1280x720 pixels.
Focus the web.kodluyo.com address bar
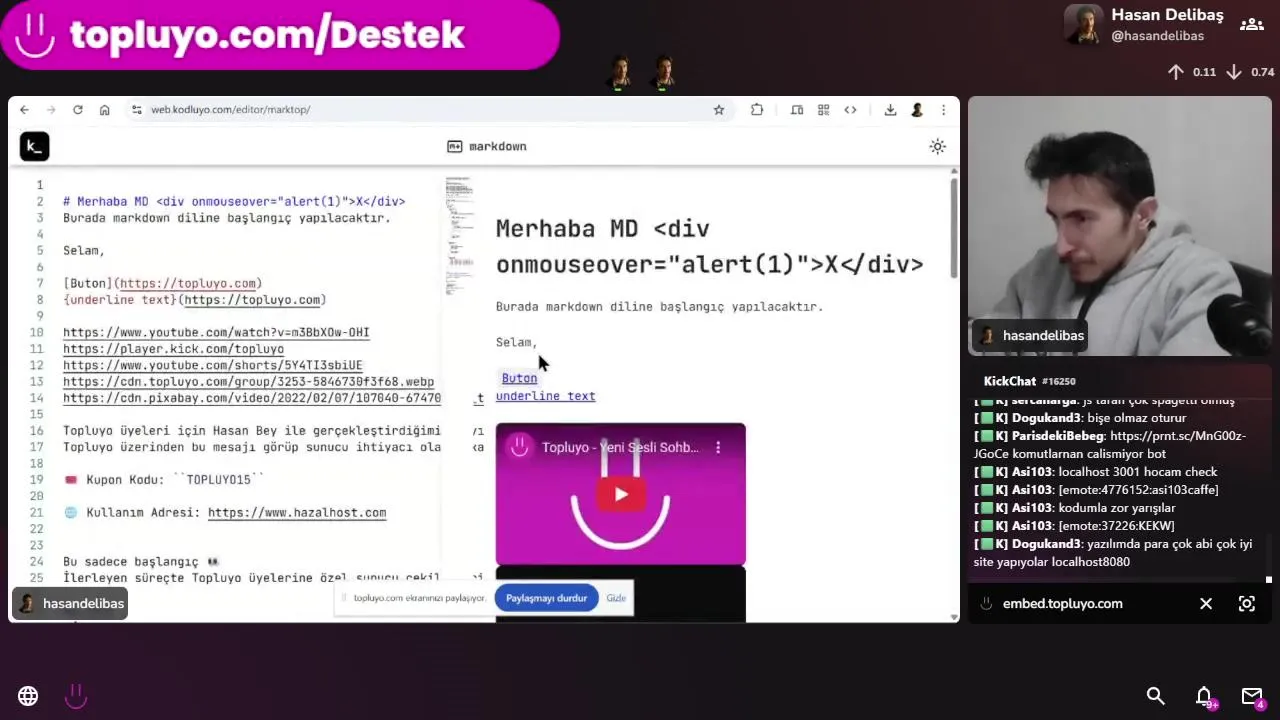[420, 110]
